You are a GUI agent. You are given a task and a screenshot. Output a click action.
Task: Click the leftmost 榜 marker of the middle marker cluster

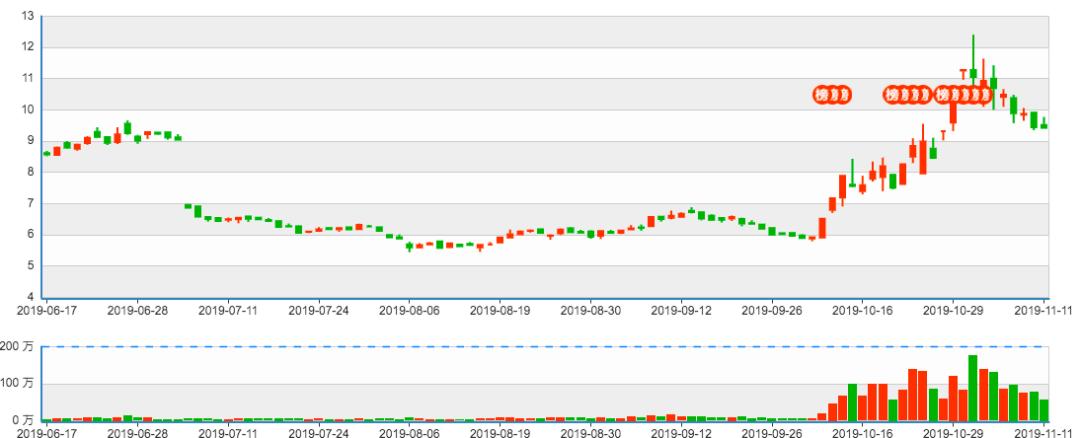point(892,94)
